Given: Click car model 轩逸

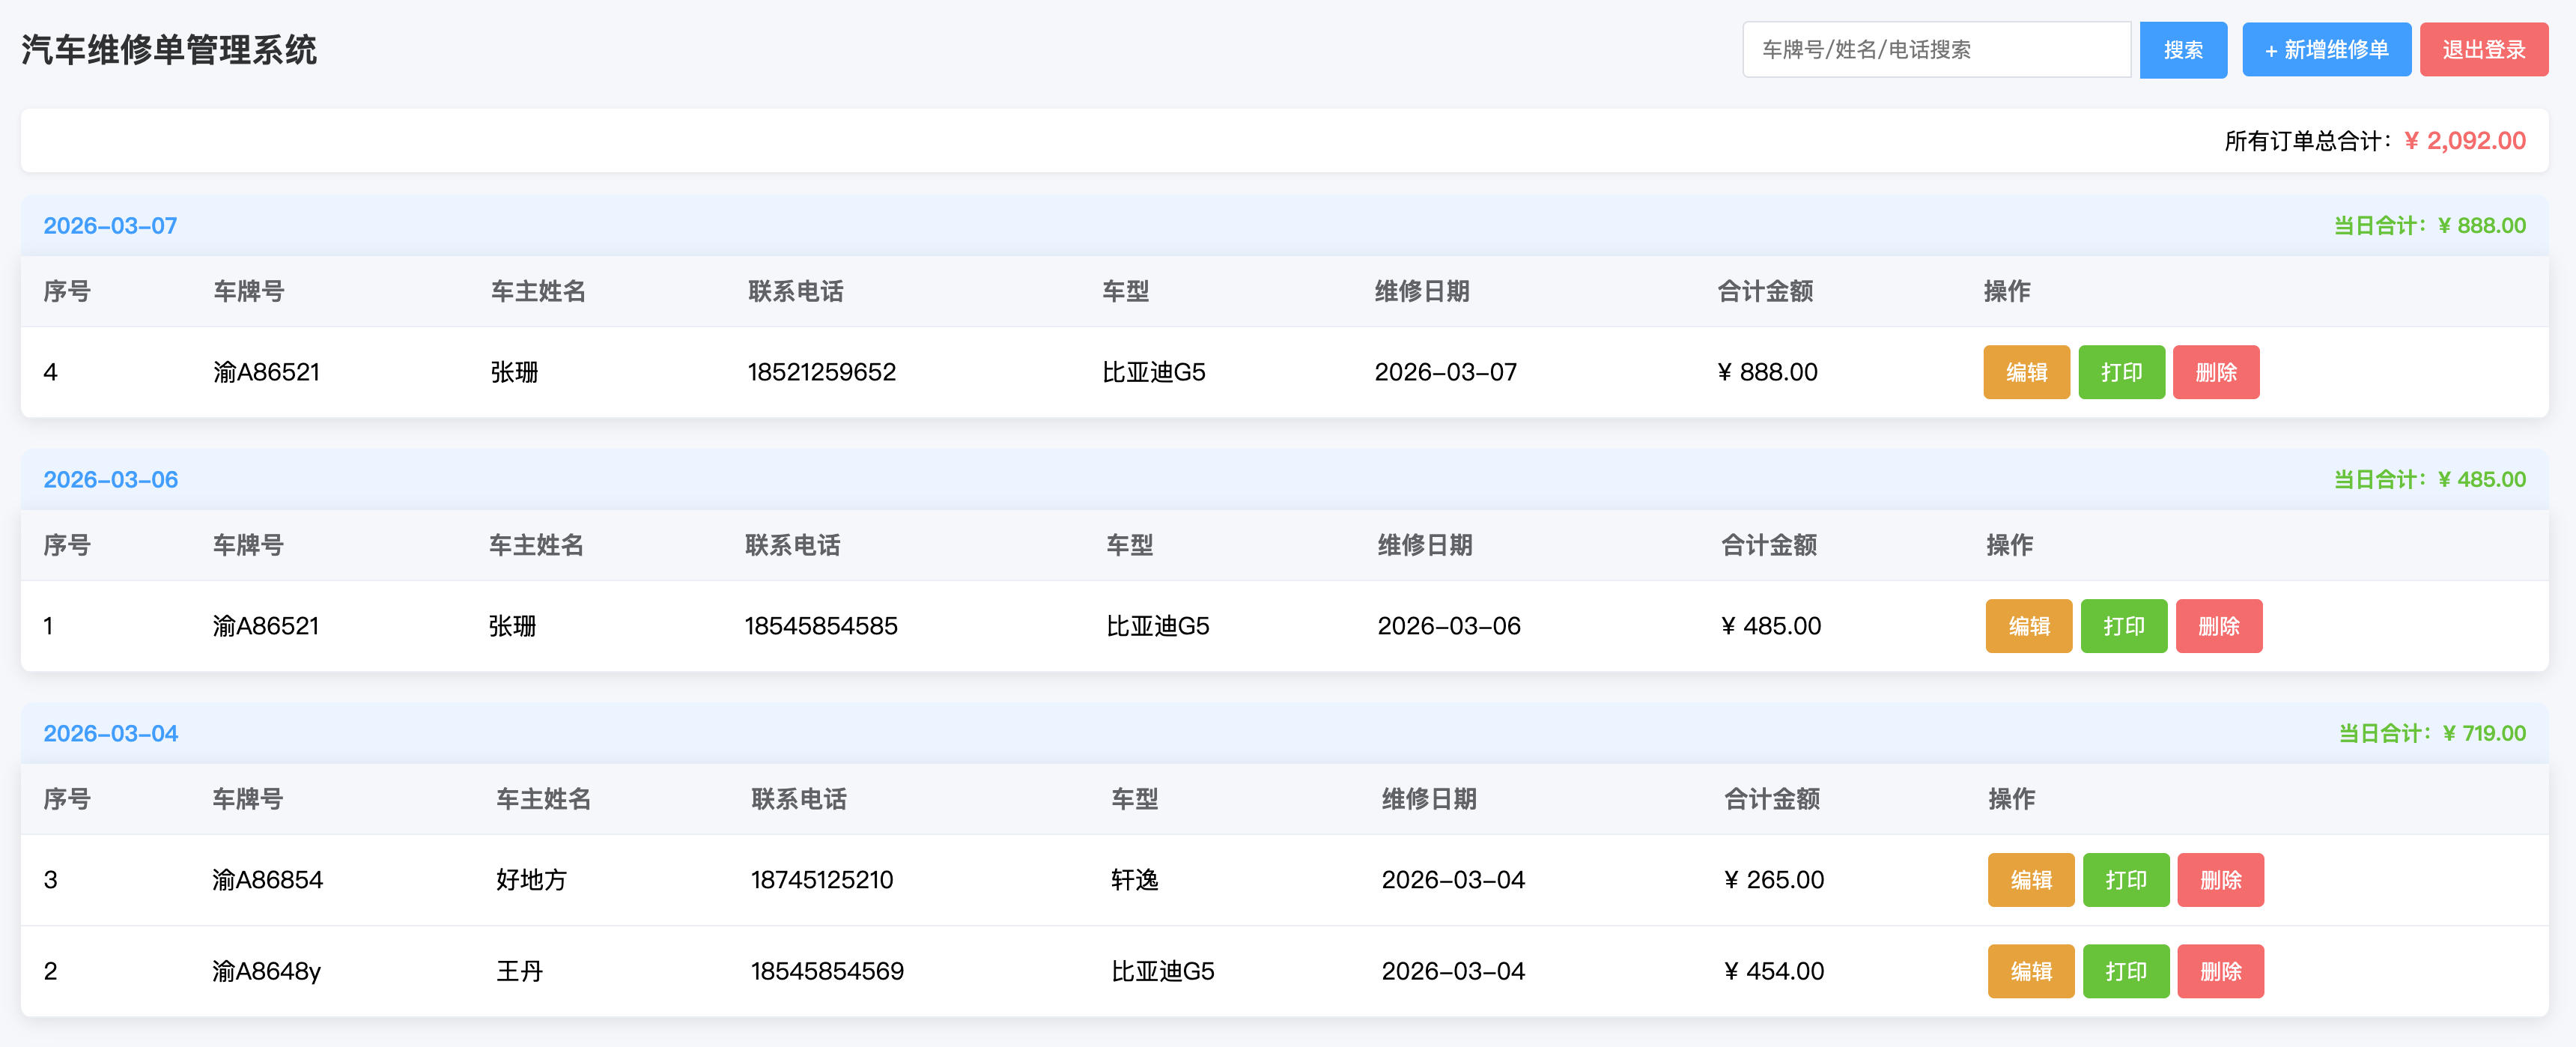Looking at the screenshot, I should coord(1135,880).
